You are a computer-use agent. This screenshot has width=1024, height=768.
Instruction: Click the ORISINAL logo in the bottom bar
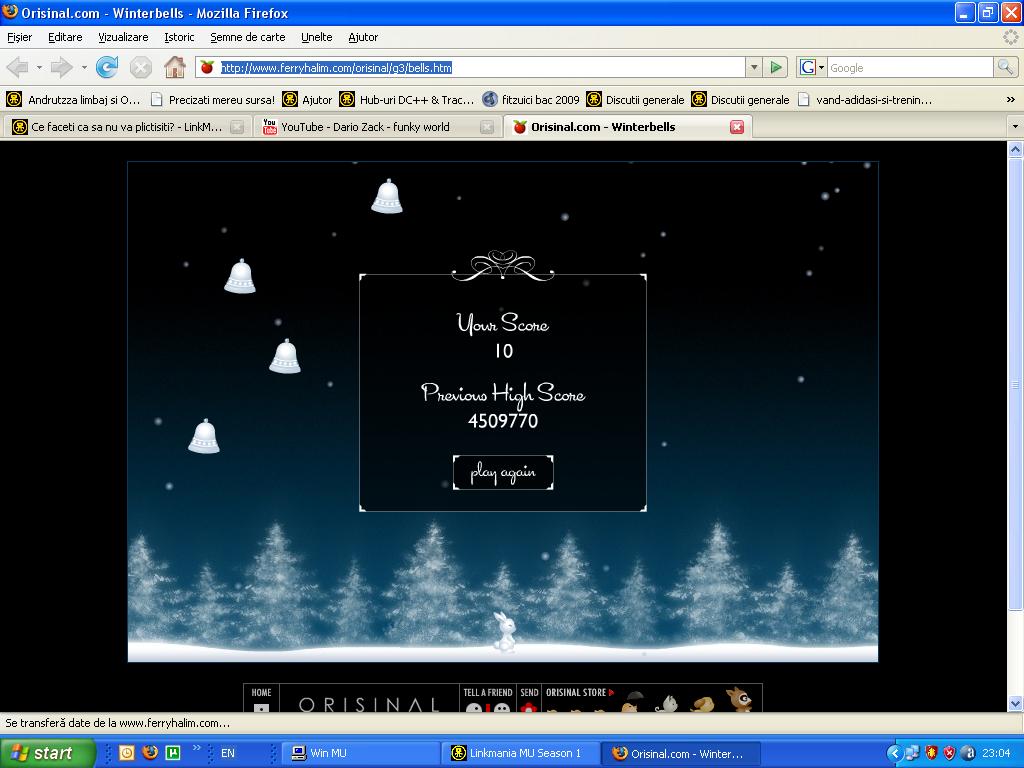[x=370, y=704]
